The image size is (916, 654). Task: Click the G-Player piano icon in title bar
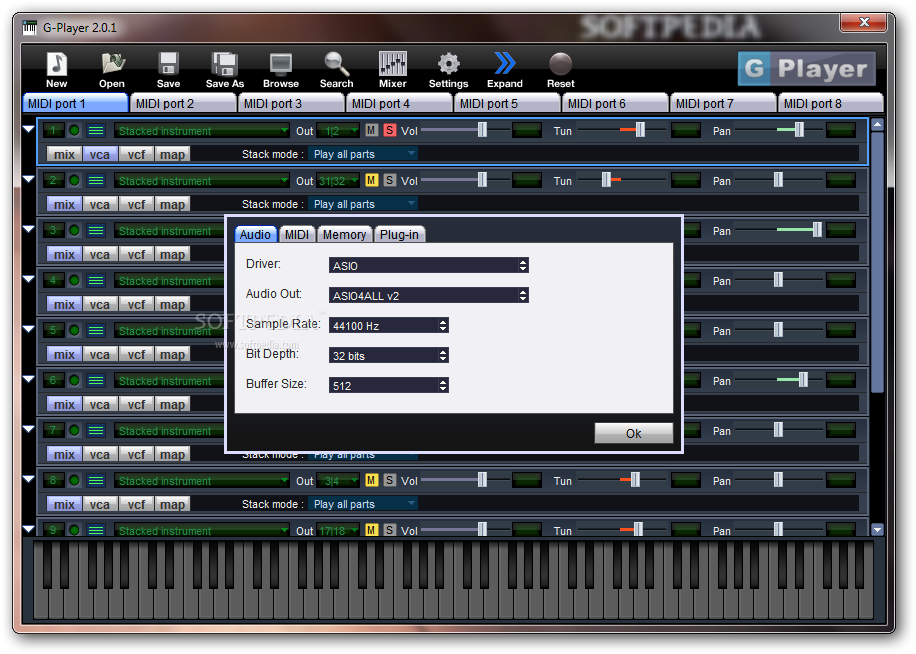[x=30, y=27]
